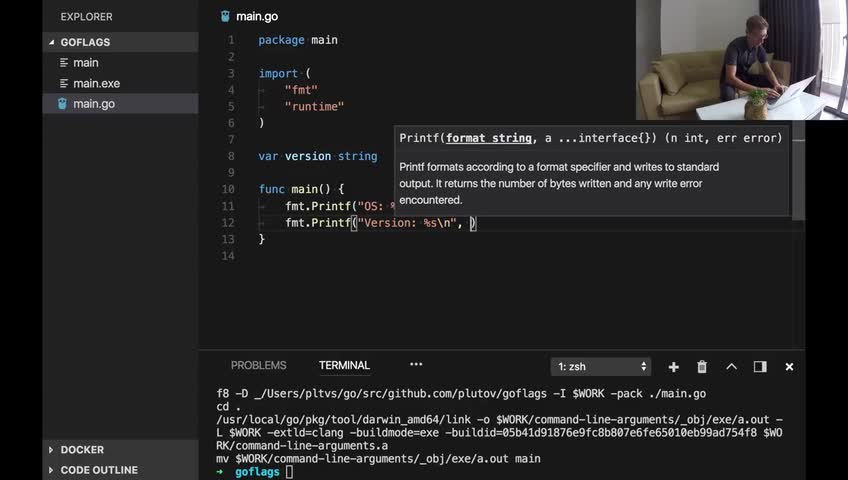The height and width of the screenshot is (480, 848).
Task: Click the EXPLORER sidebar title
Action: 87,17
